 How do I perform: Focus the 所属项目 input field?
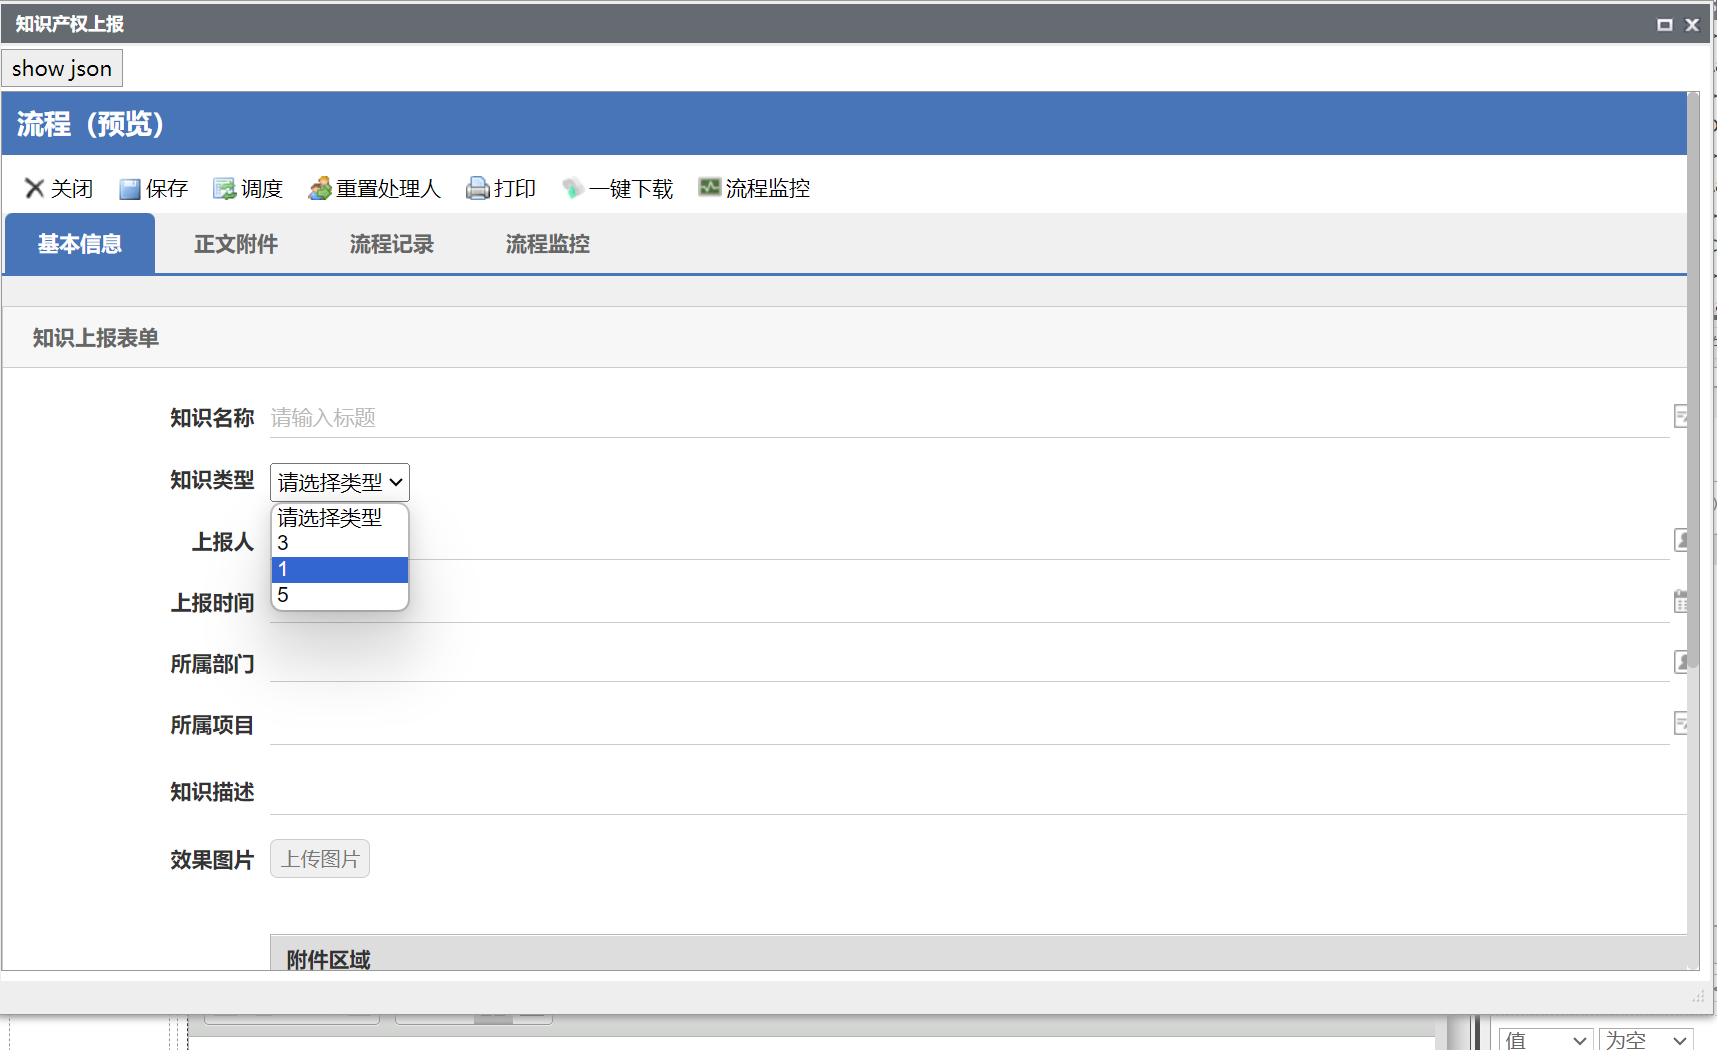coord(970,725)
